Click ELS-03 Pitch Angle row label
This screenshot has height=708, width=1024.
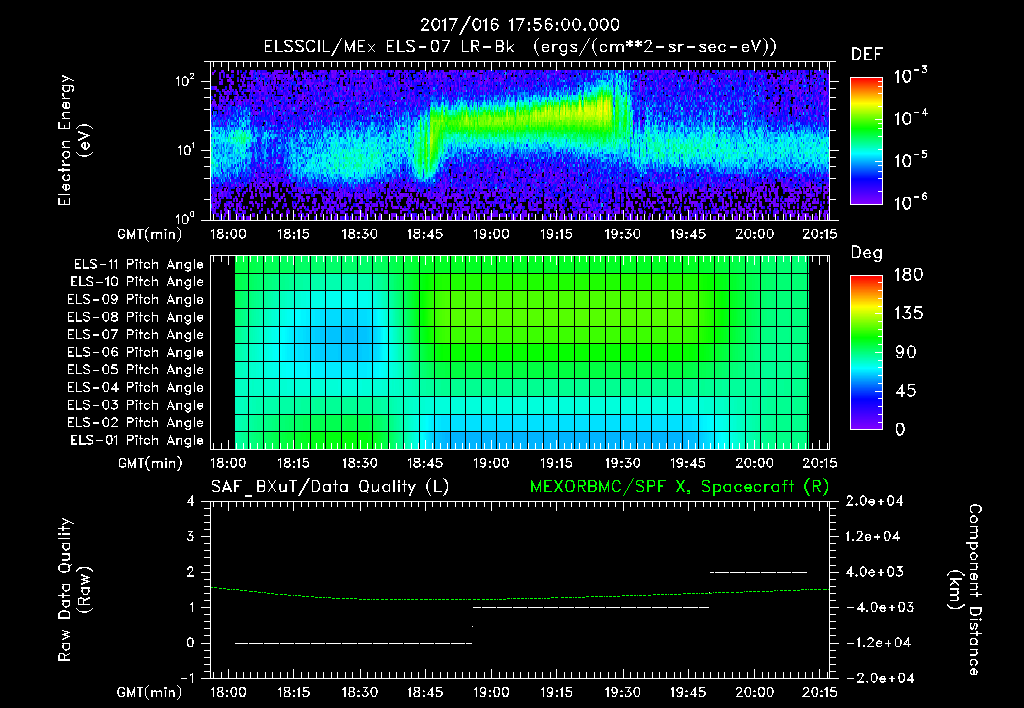click(x=136, y=405)
